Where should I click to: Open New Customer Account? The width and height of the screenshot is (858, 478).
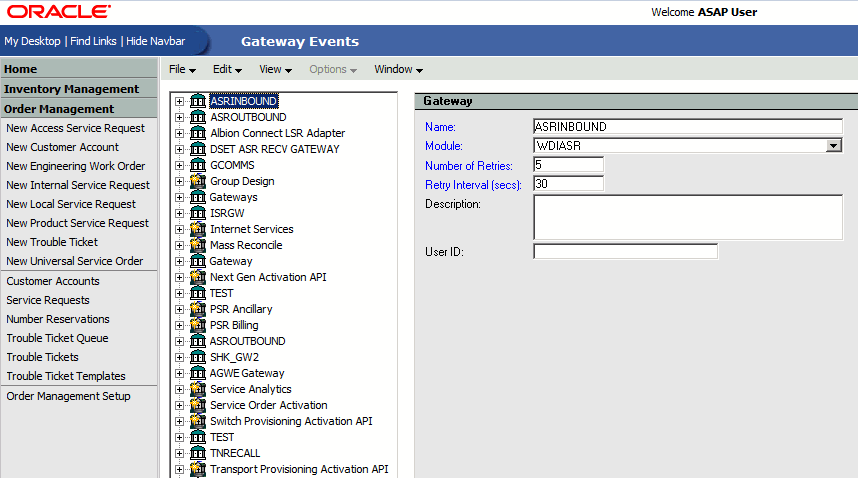point(62,147)
